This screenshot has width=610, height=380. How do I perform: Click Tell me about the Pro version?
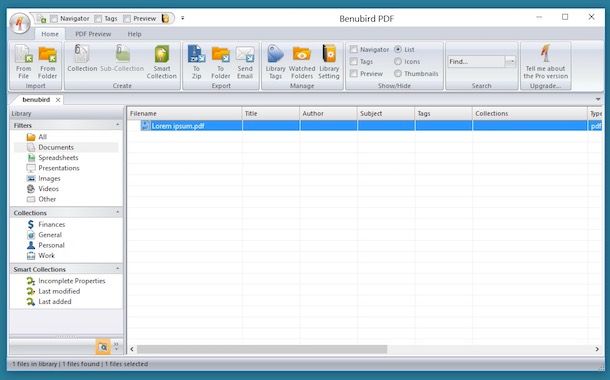tap(545, 62)
